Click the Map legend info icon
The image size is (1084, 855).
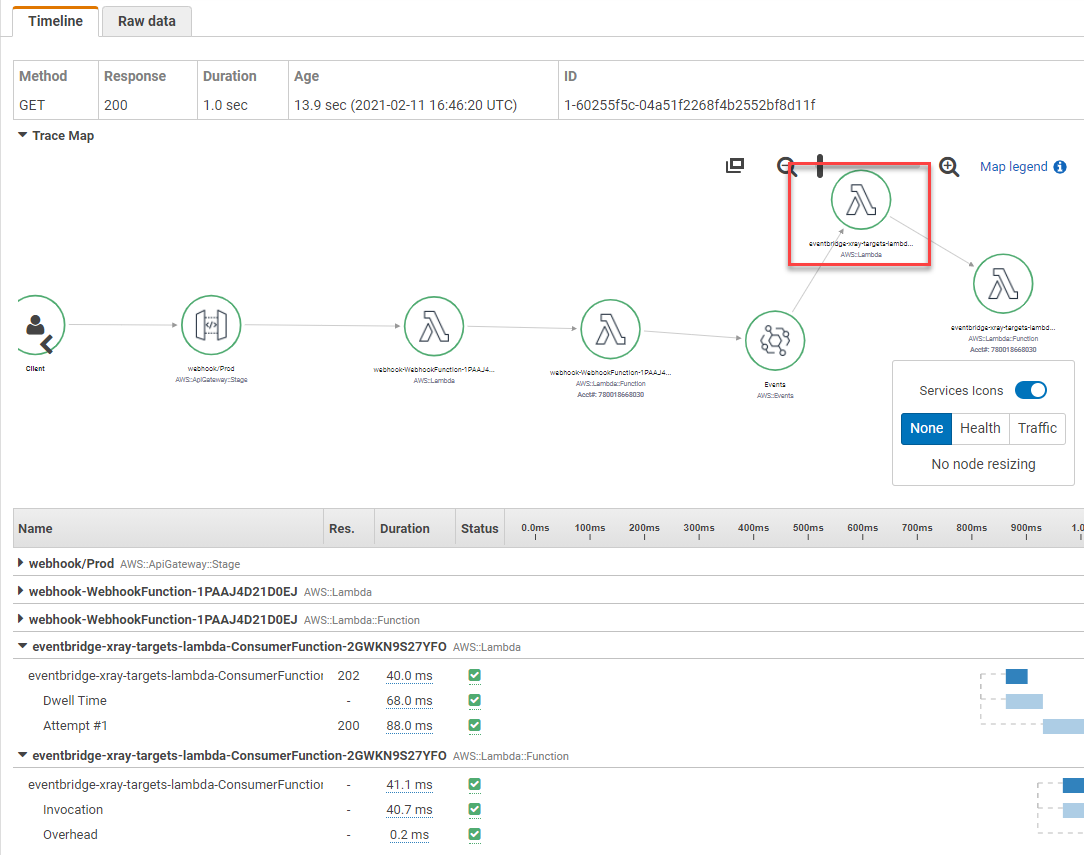[x=1060, y=167]
